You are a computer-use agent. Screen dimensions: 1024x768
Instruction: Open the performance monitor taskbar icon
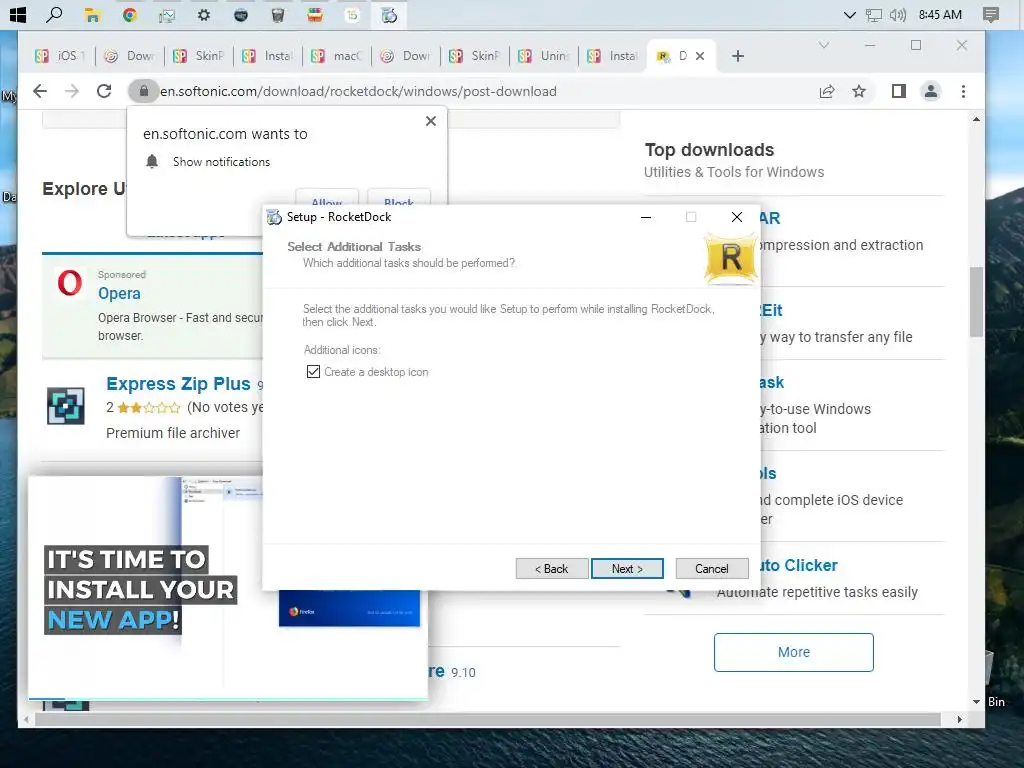167,15
